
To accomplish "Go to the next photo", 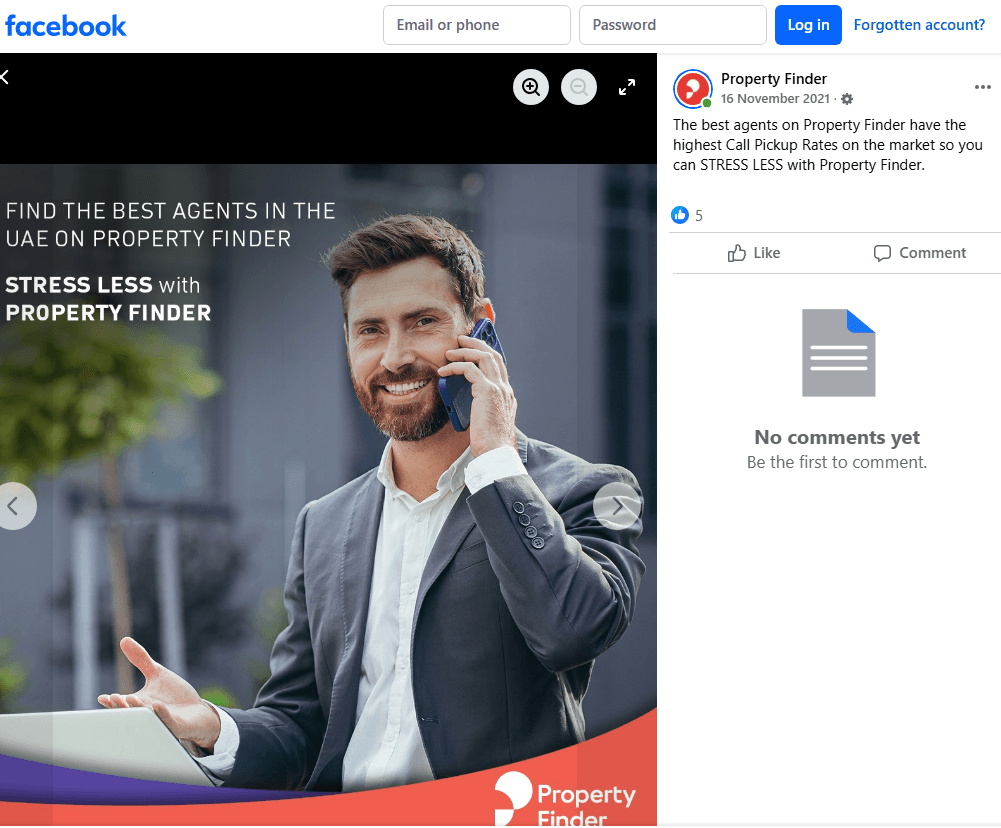I will point(617,506).
